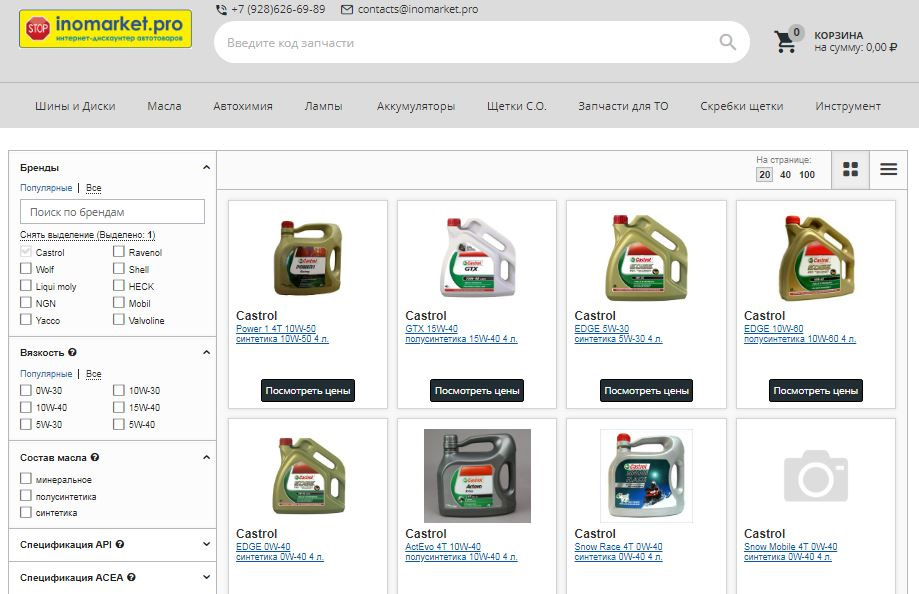919x594 pixels.
Task: Focus the Поиск по брендам field
Action: 113,212
